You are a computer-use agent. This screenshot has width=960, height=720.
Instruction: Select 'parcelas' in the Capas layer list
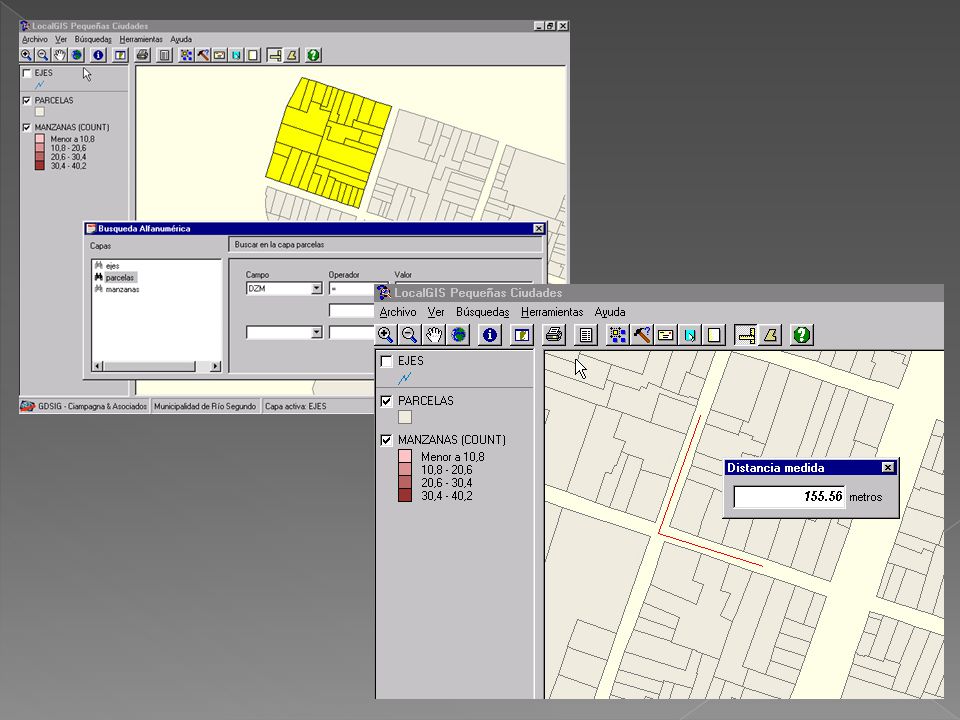pyautogui.click(x=119, y=277)
